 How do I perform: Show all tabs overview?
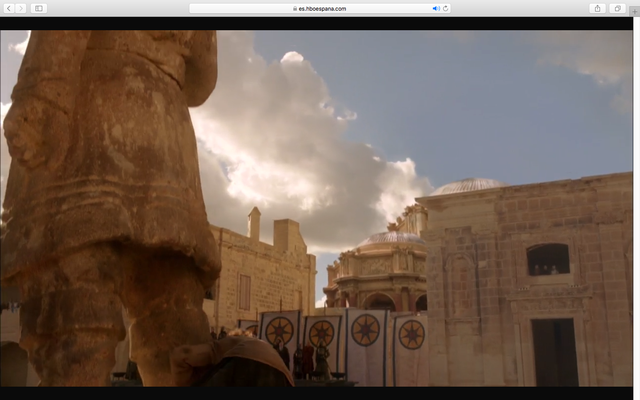click(x=618, y=9)
